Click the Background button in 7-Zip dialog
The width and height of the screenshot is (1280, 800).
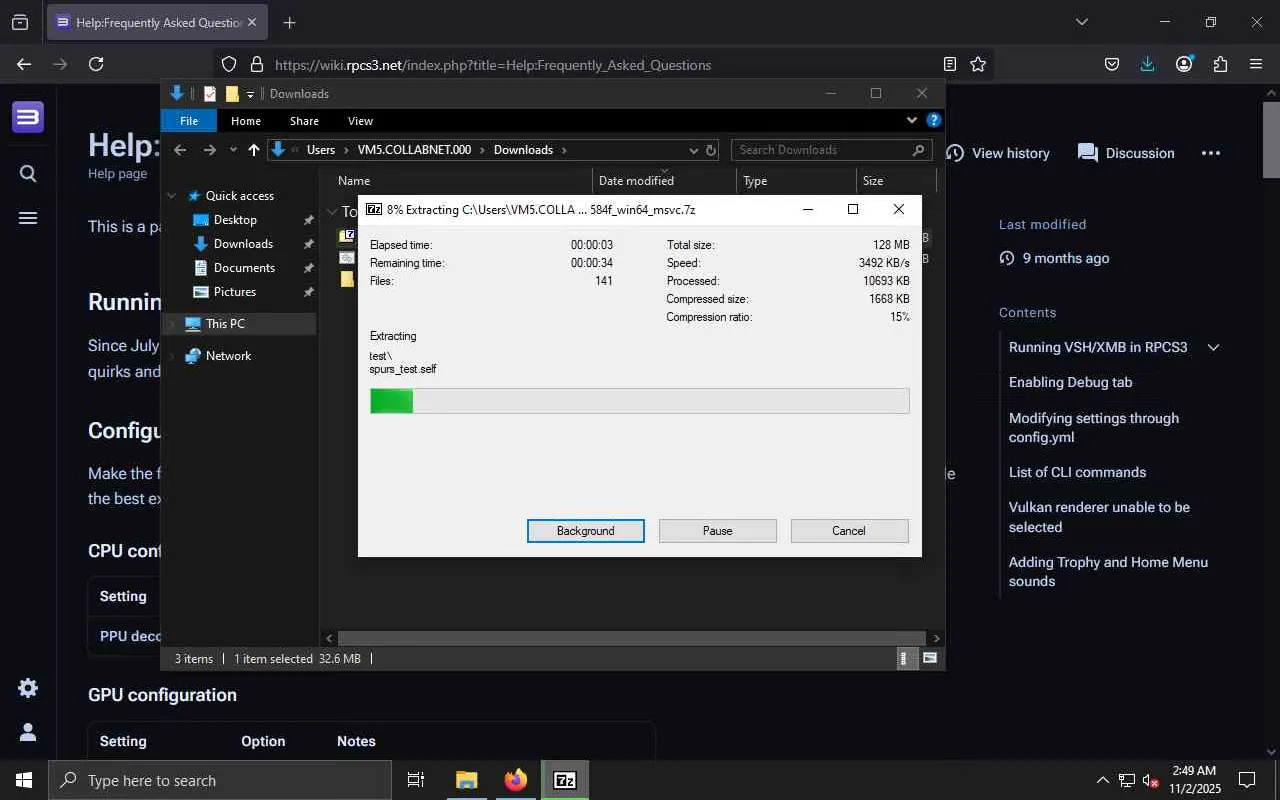click(x=586, y=531)
